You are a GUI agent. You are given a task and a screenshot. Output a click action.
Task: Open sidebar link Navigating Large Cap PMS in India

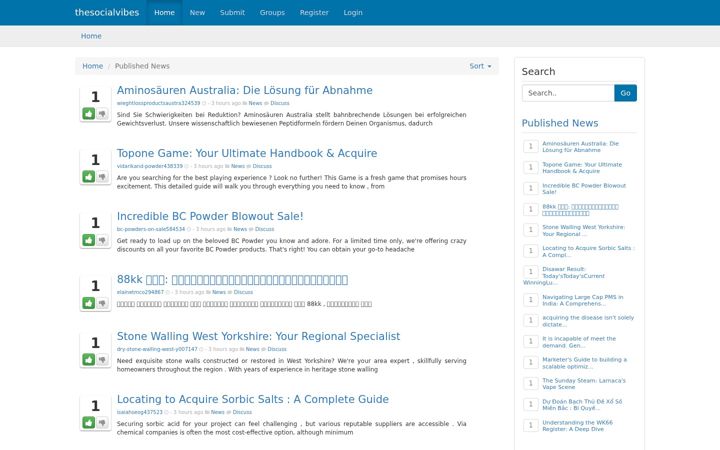583,300
